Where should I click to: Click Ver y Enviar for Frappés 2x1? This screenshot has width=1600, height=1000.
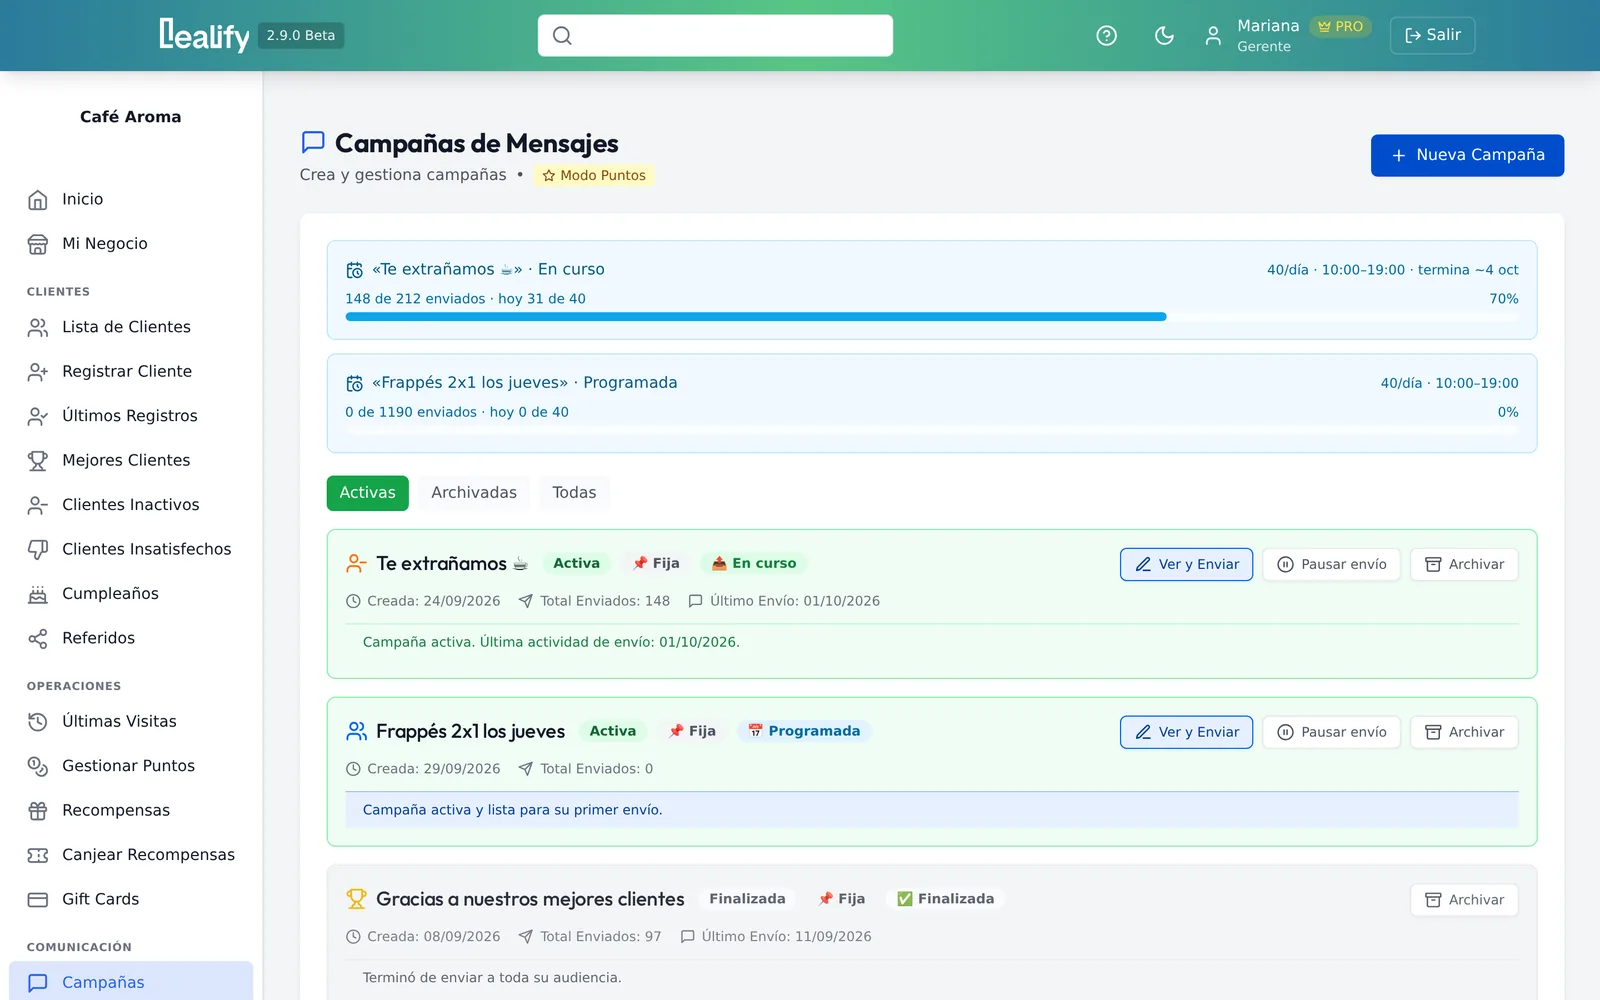click(x=1186, y=732)
